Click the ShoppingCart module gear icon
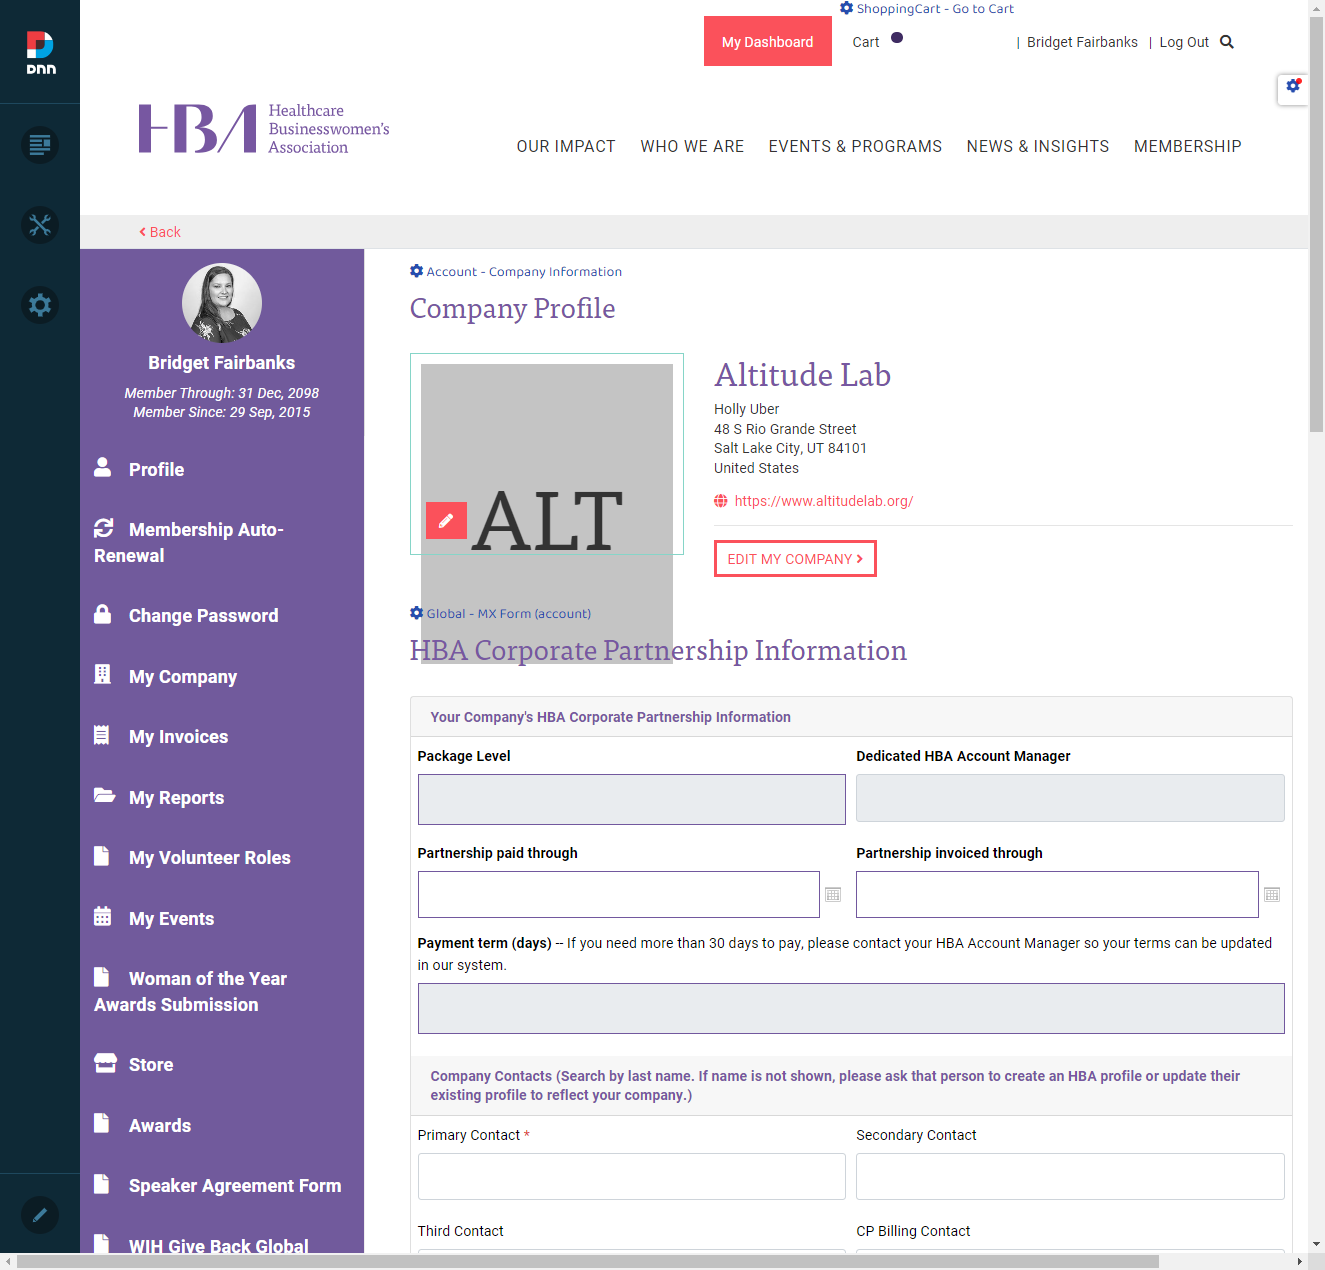 coord(847,8)
